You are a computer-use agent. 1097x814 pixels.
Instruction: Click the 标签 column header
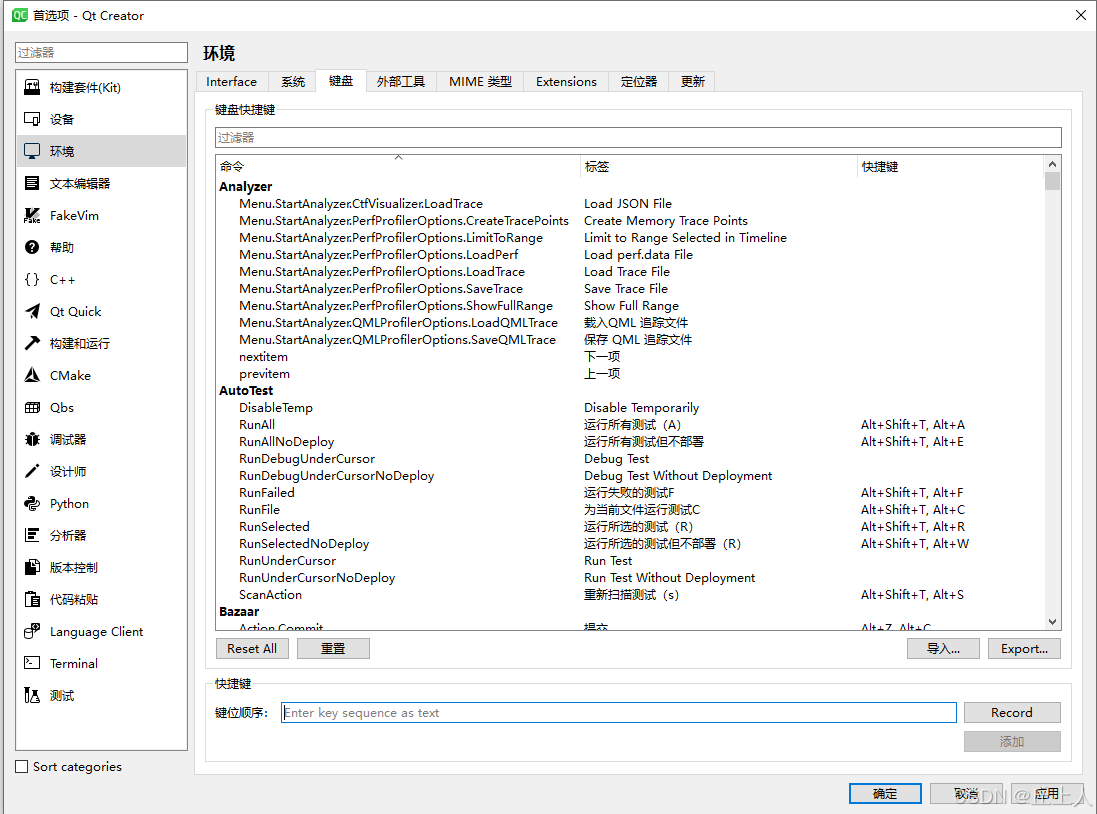pyautogui.click(x=719, y=167)
